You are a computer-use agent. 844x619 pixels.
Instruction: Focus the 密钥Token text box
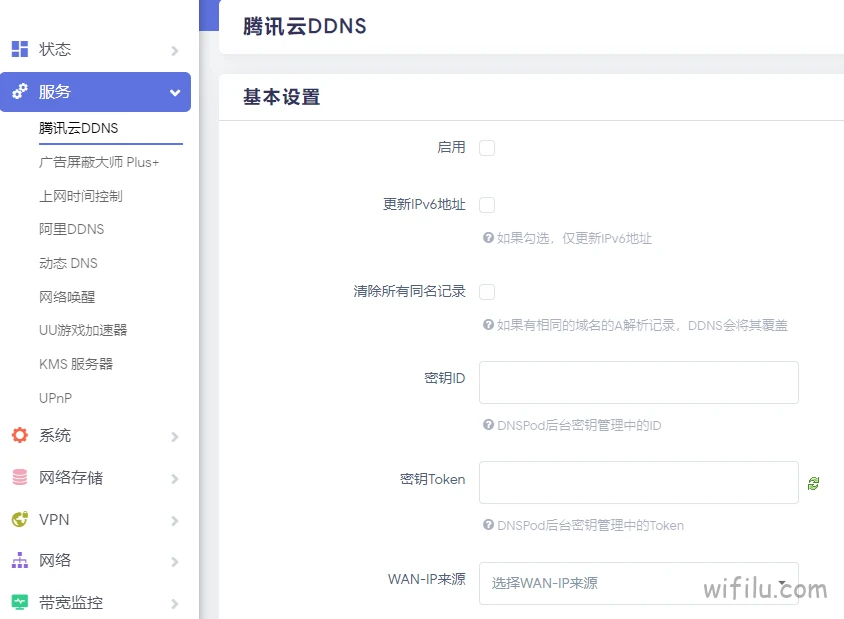[x=639, y=482]
